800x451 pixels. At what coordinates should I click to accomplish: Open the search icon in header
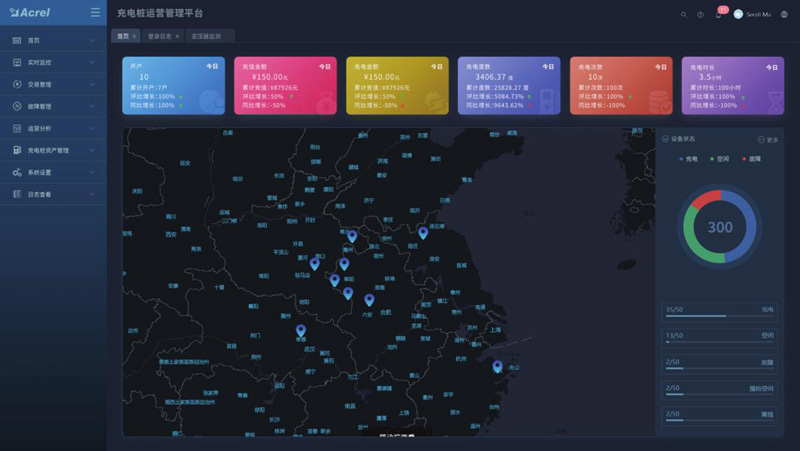click(684, 14)
